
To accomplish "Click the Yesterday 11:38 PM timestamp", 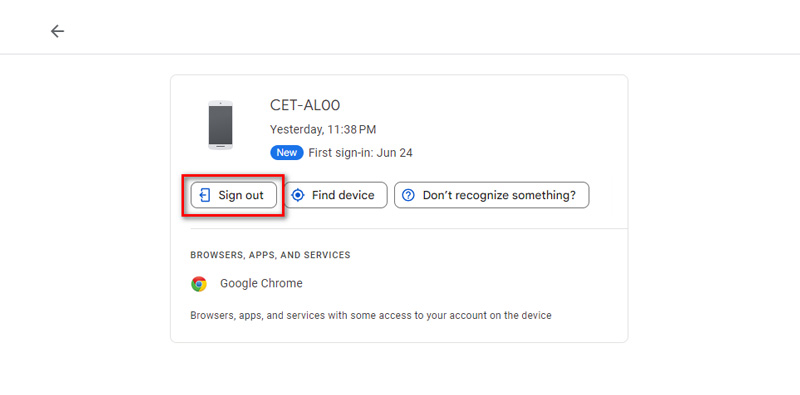I will coord(323,130).
